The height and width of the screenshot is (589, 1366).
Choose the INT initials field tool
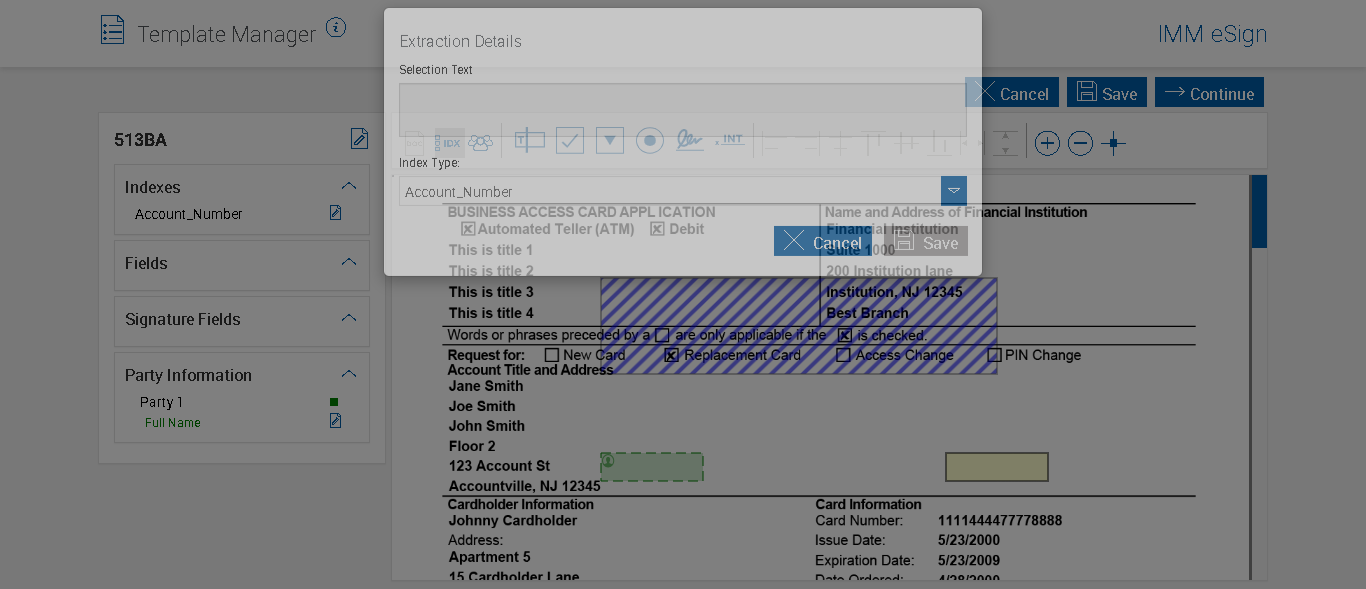pos(731,140)
